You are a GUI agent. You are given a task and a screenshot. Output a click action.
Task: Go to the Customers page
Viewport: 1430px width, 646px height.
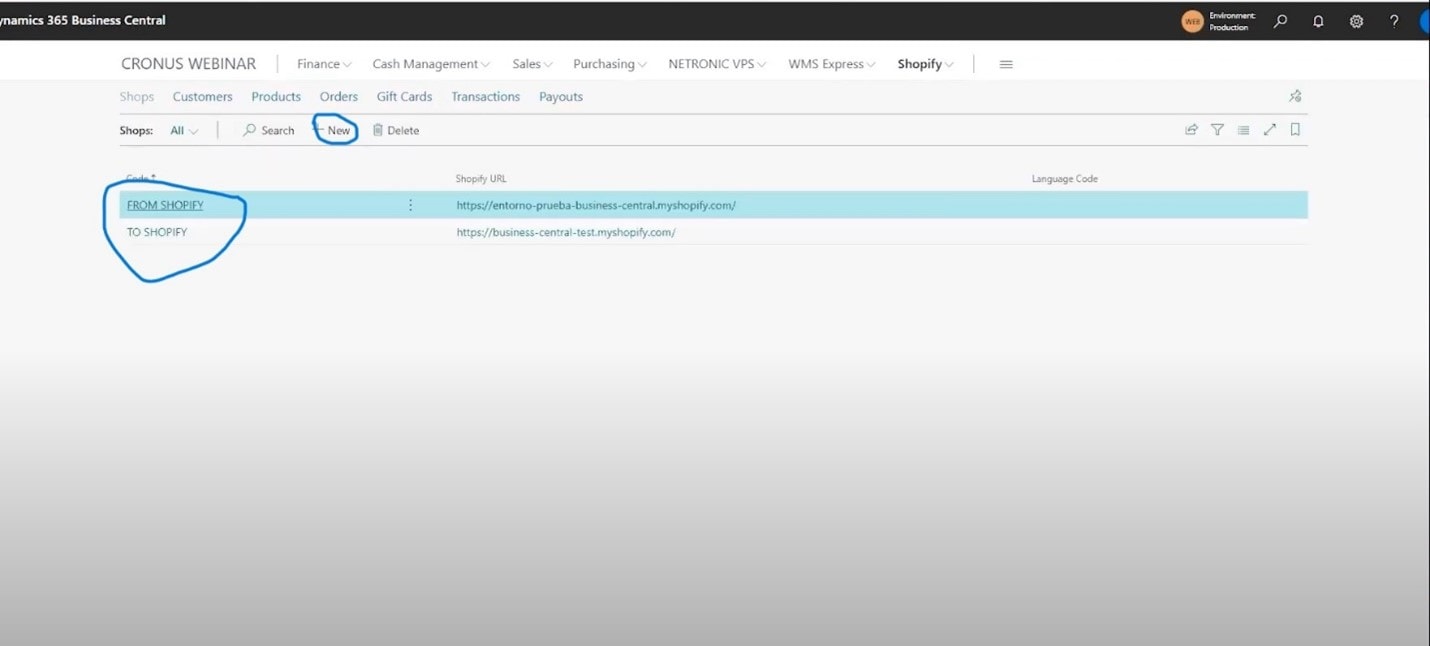202,97
